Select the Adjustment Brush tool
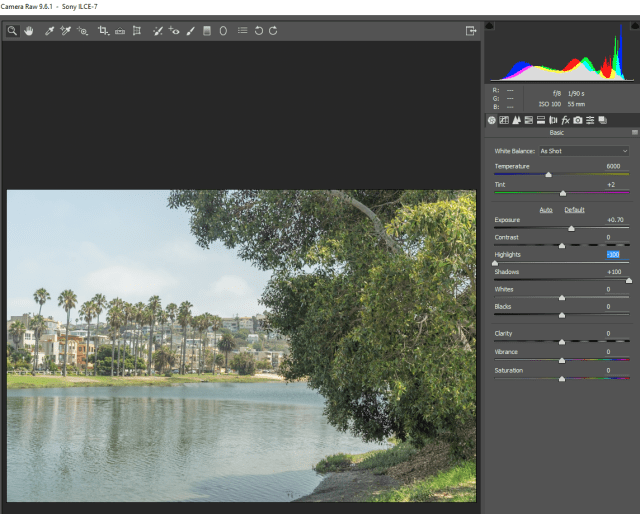 coord(190,31)
